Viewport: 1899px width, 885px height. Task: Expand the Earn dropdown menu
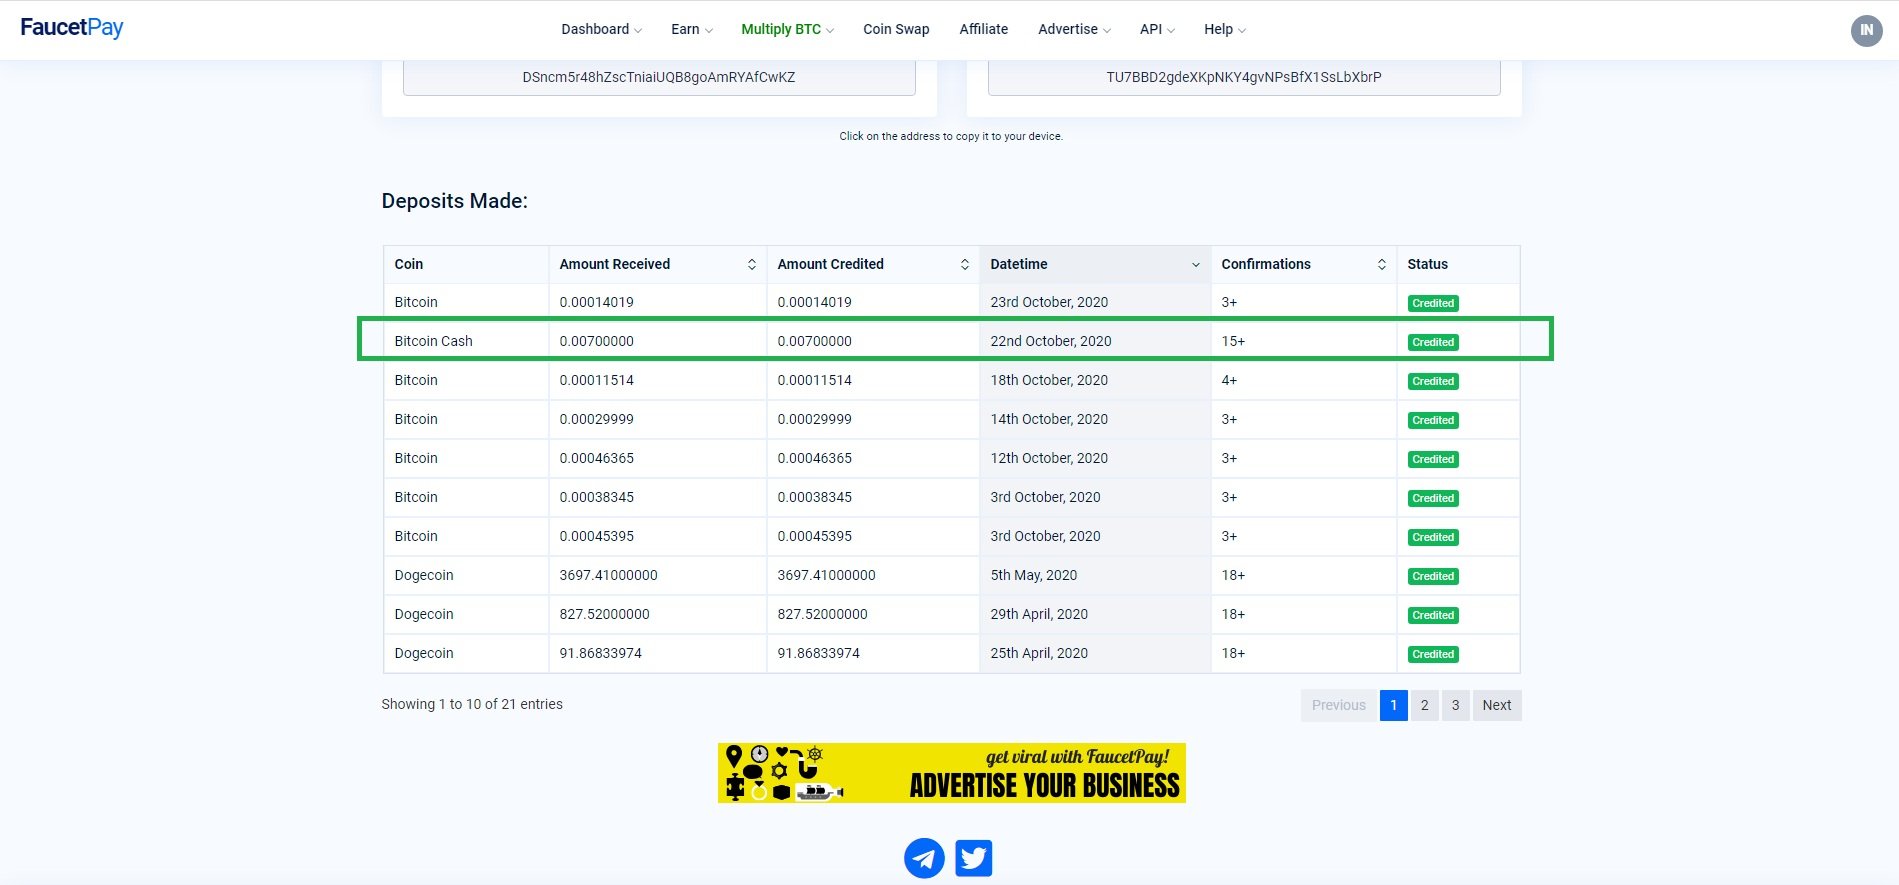(691, 29)
